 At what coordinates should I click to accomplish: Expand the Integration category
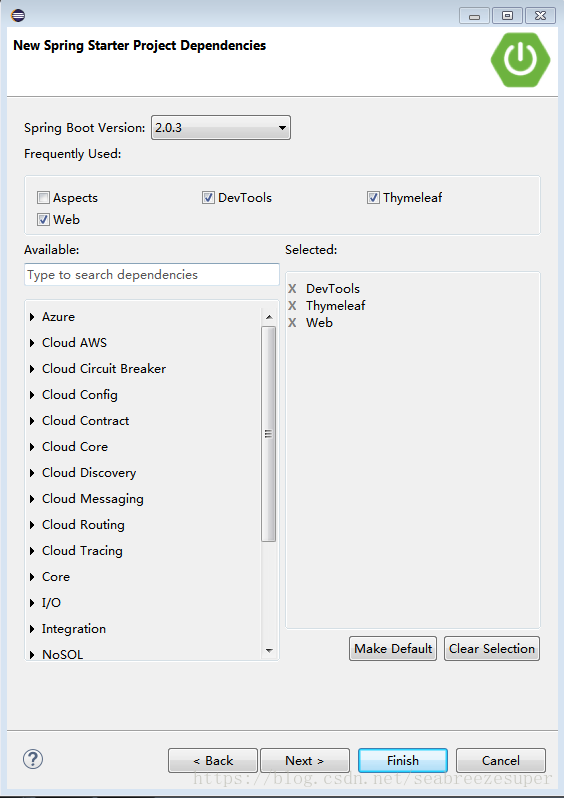(x=32, y=629)
